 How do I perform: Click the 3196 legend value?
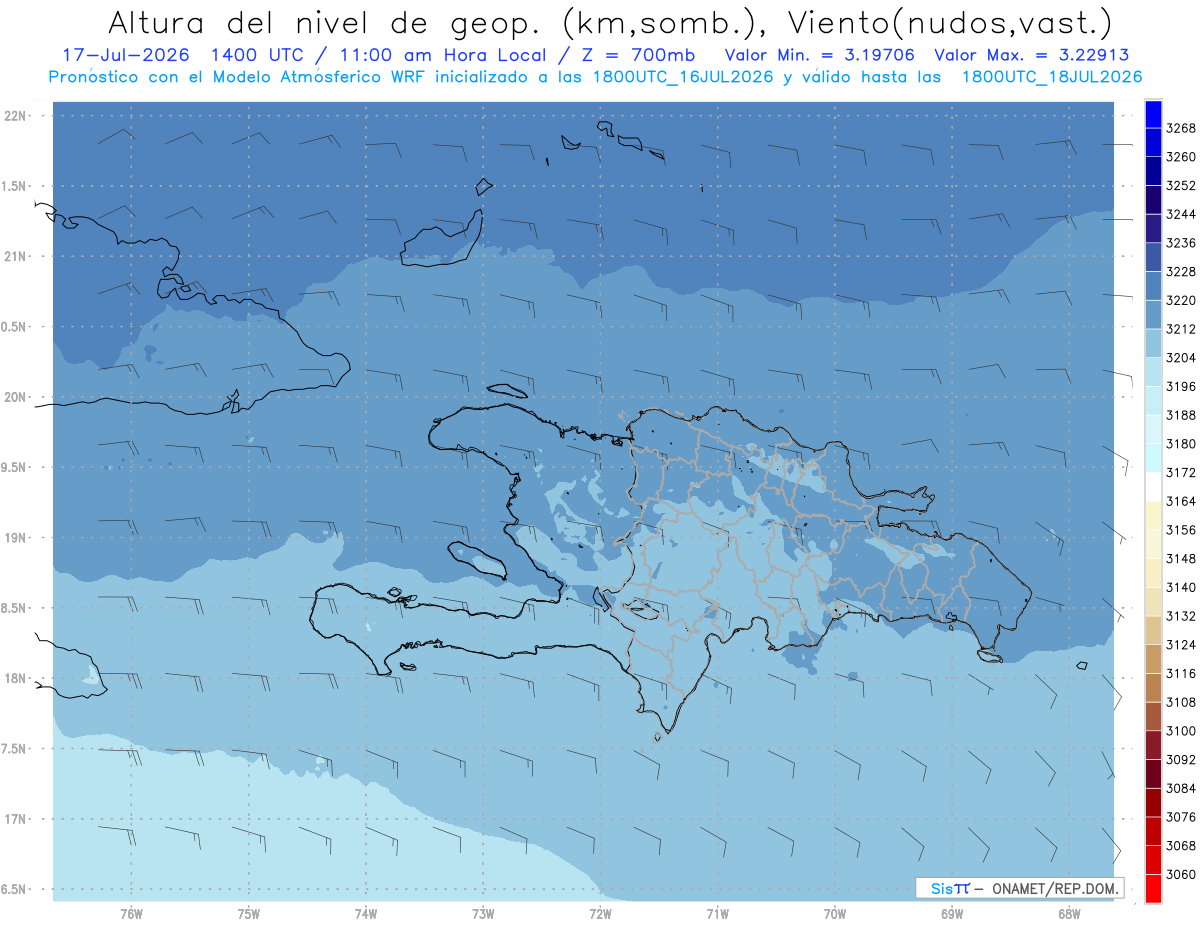pyautogui.click(x=1181, y=386)
